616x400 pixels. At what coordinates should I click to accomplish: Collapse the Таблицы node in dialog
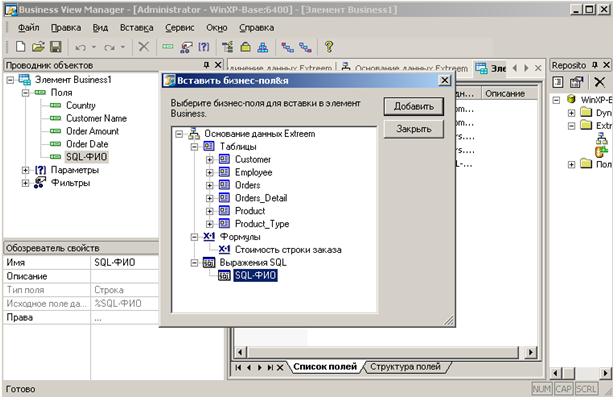[194, 147]
